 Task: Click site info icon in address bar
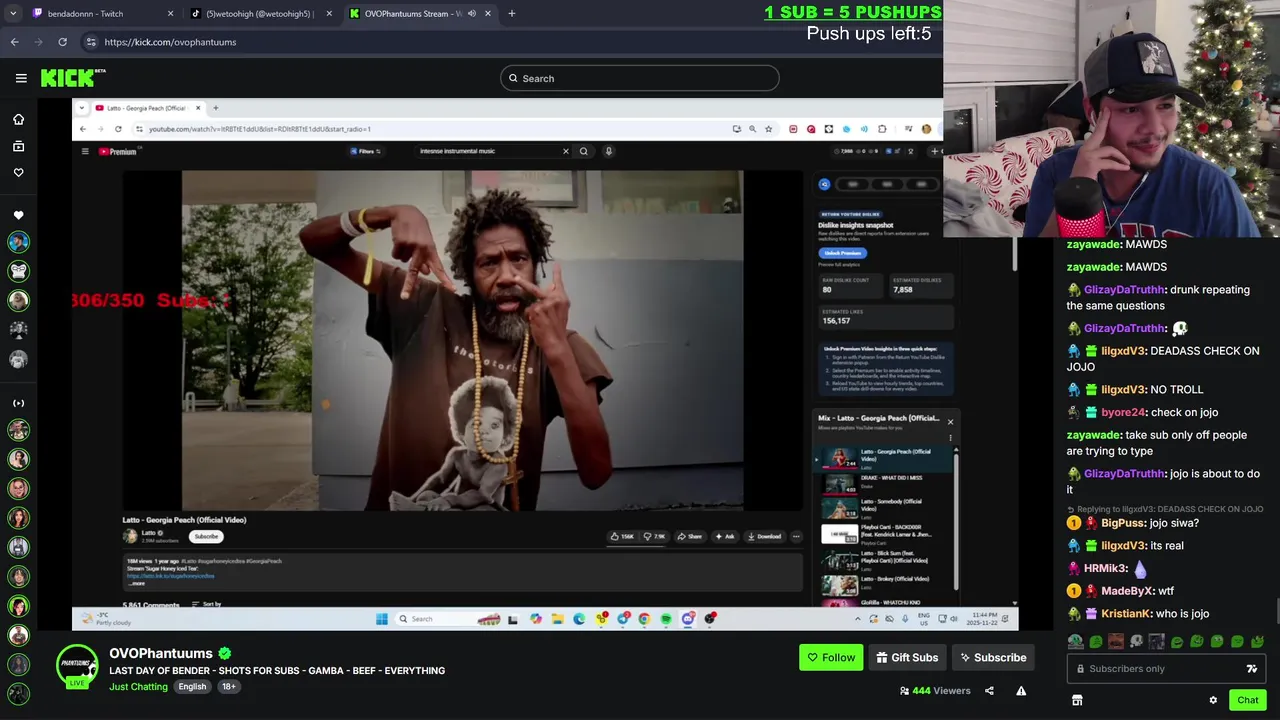coord(91,42)
